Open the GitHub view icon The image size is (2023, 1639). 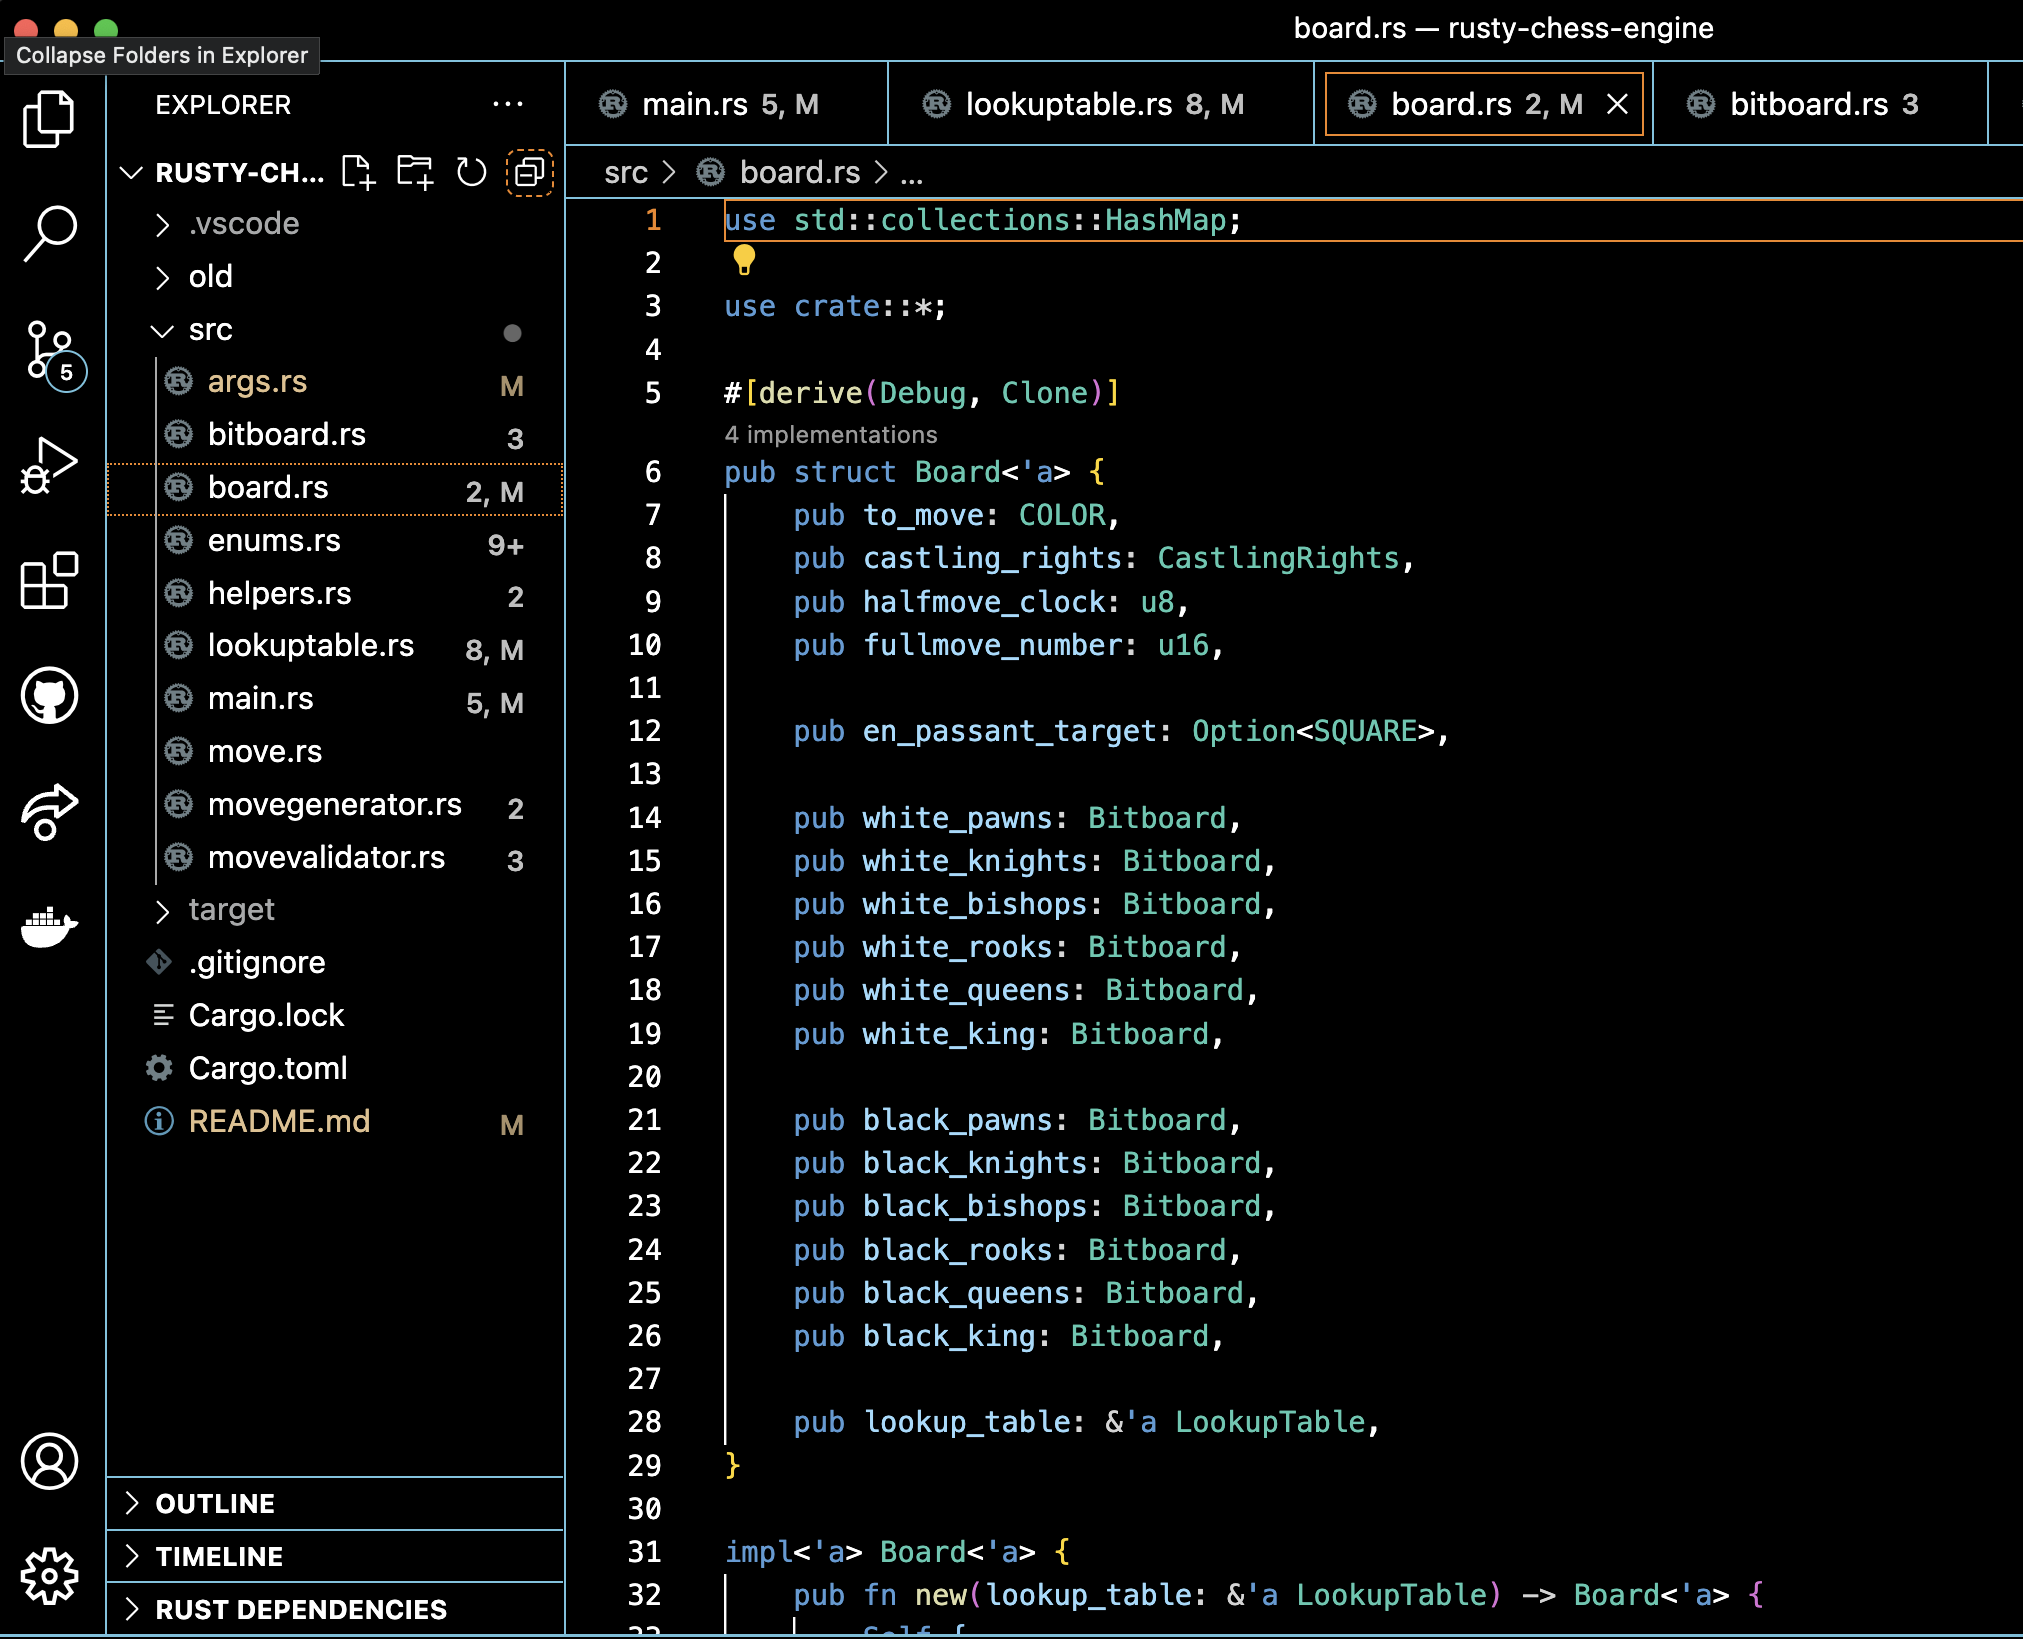49,695
